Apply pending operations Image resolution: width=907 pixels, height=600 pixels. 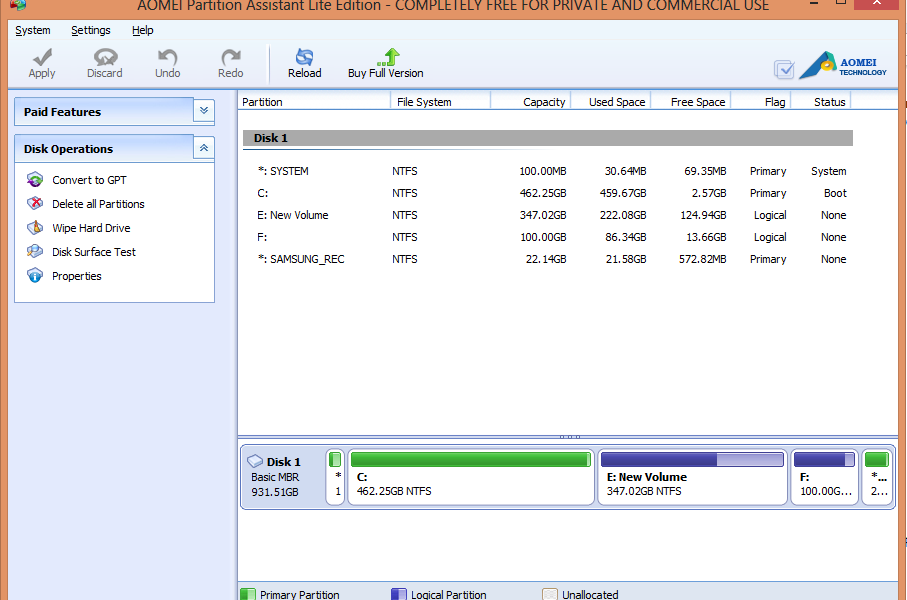pos(41,62)
